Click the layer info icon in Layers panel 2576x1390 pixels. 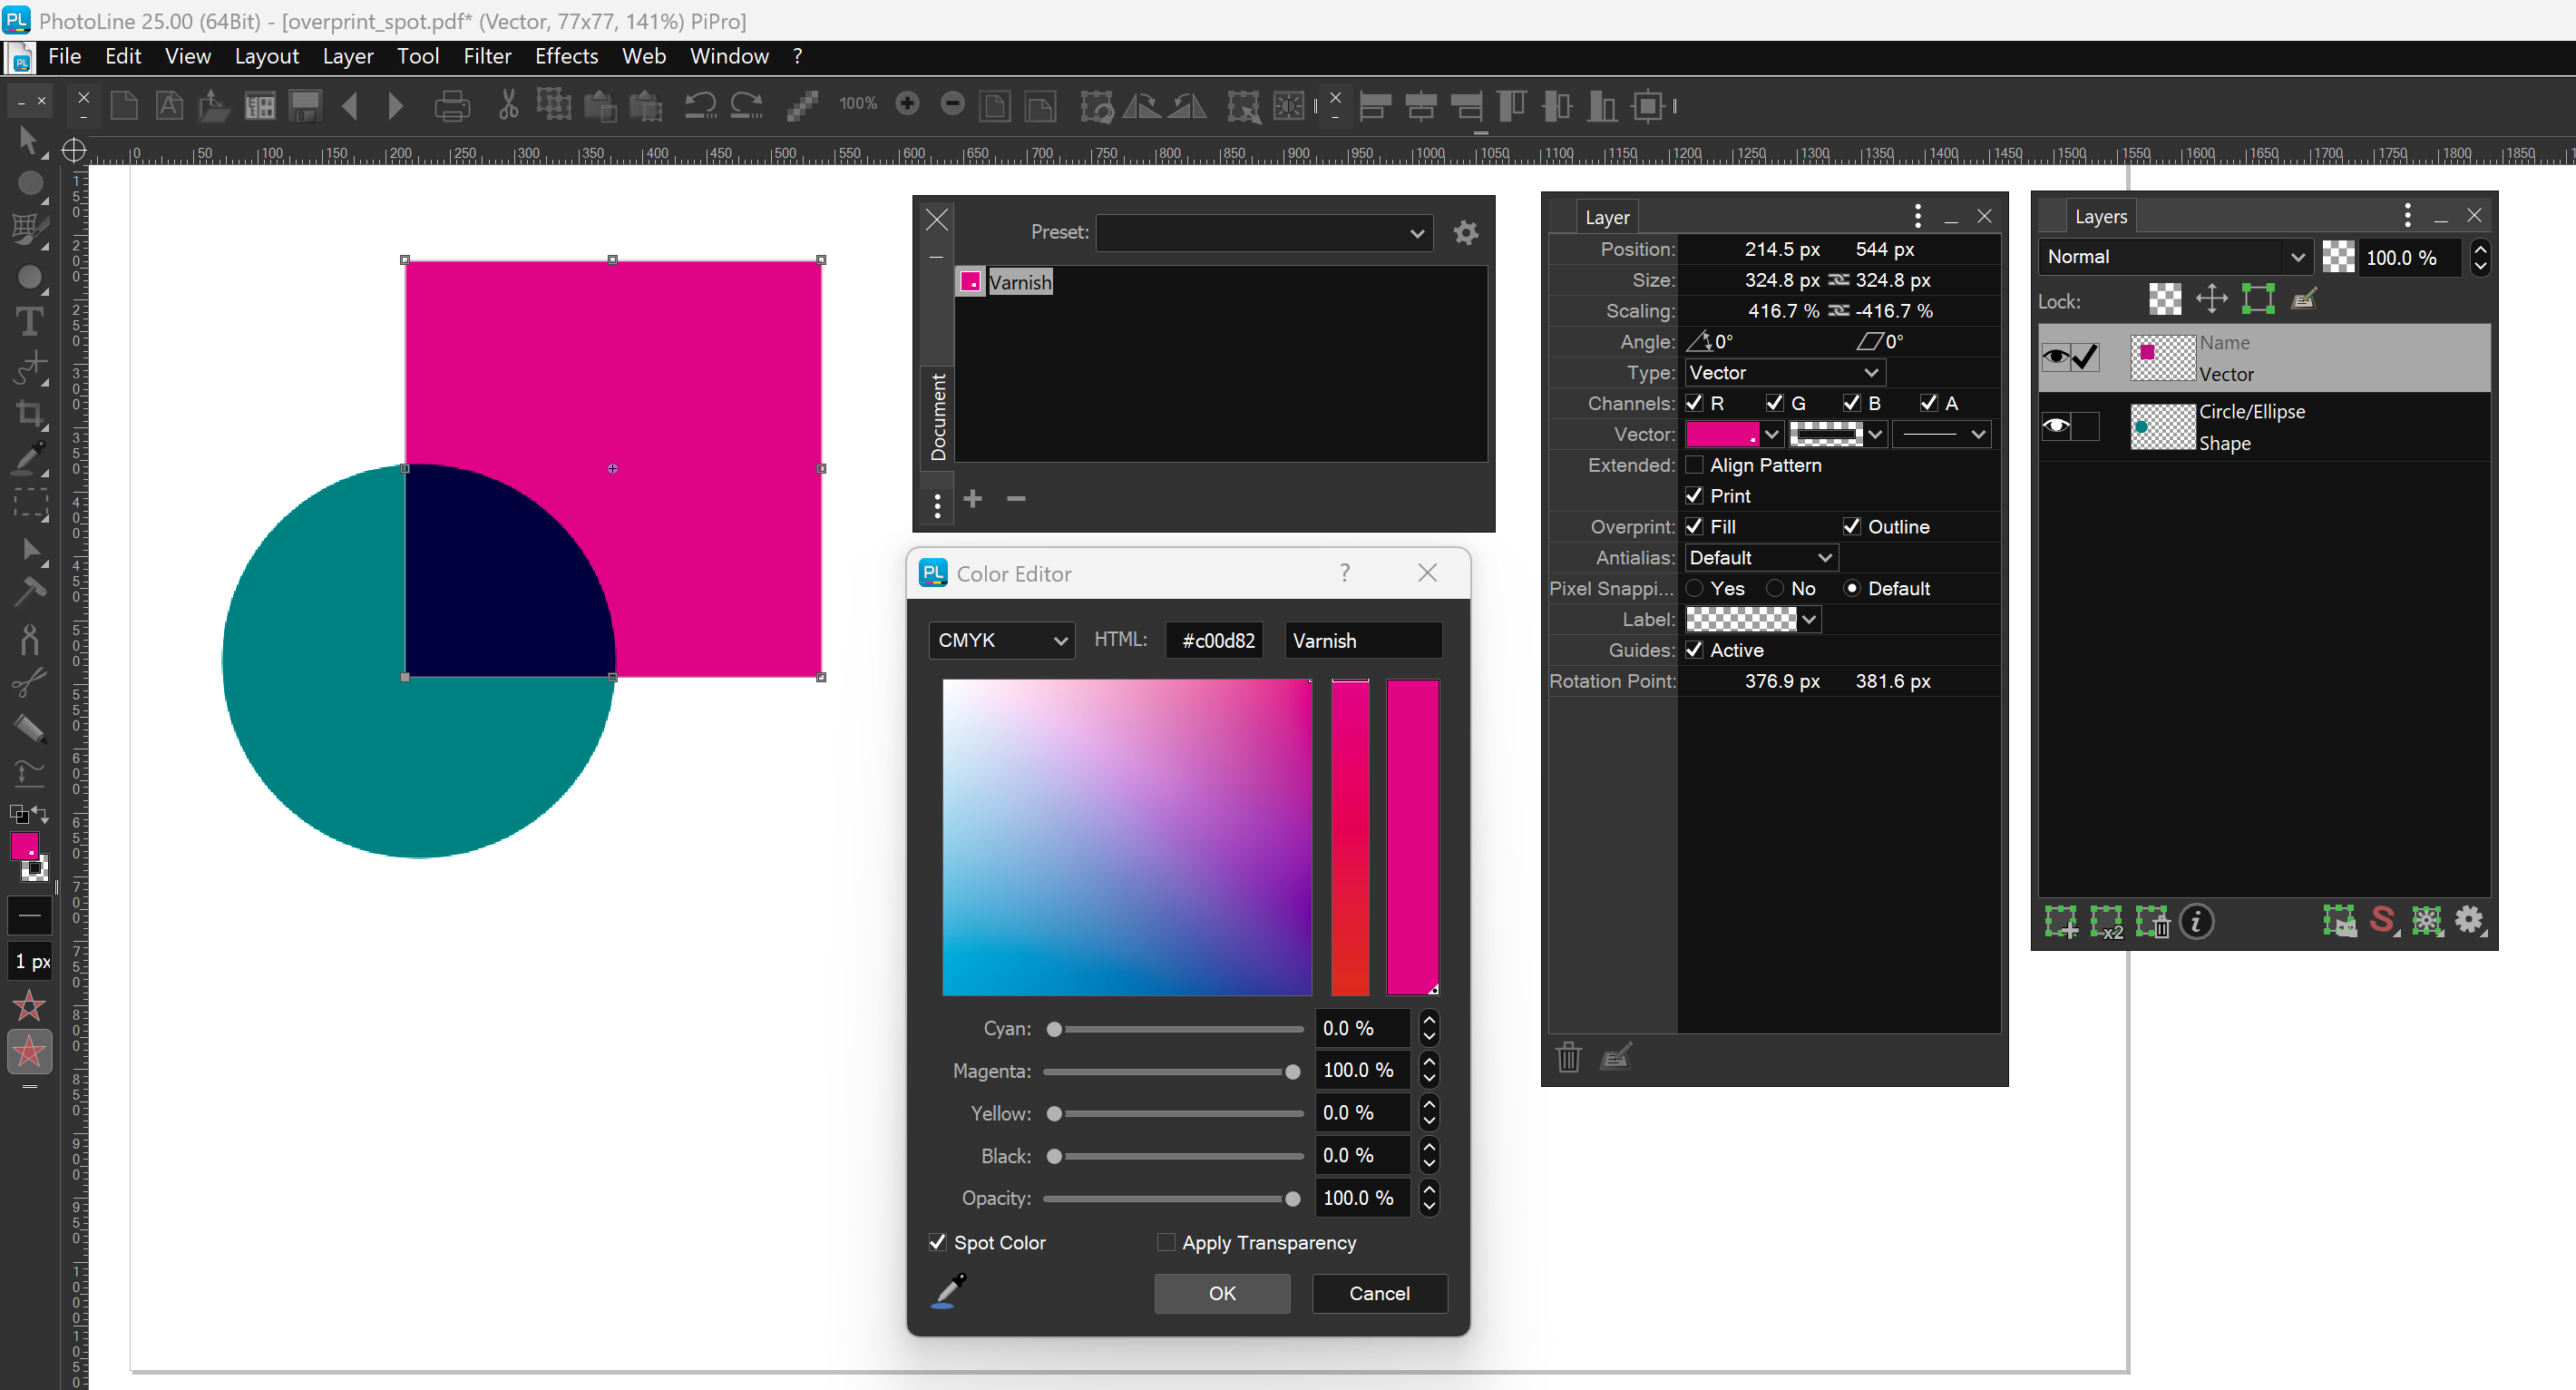(x=2197, y=921)
